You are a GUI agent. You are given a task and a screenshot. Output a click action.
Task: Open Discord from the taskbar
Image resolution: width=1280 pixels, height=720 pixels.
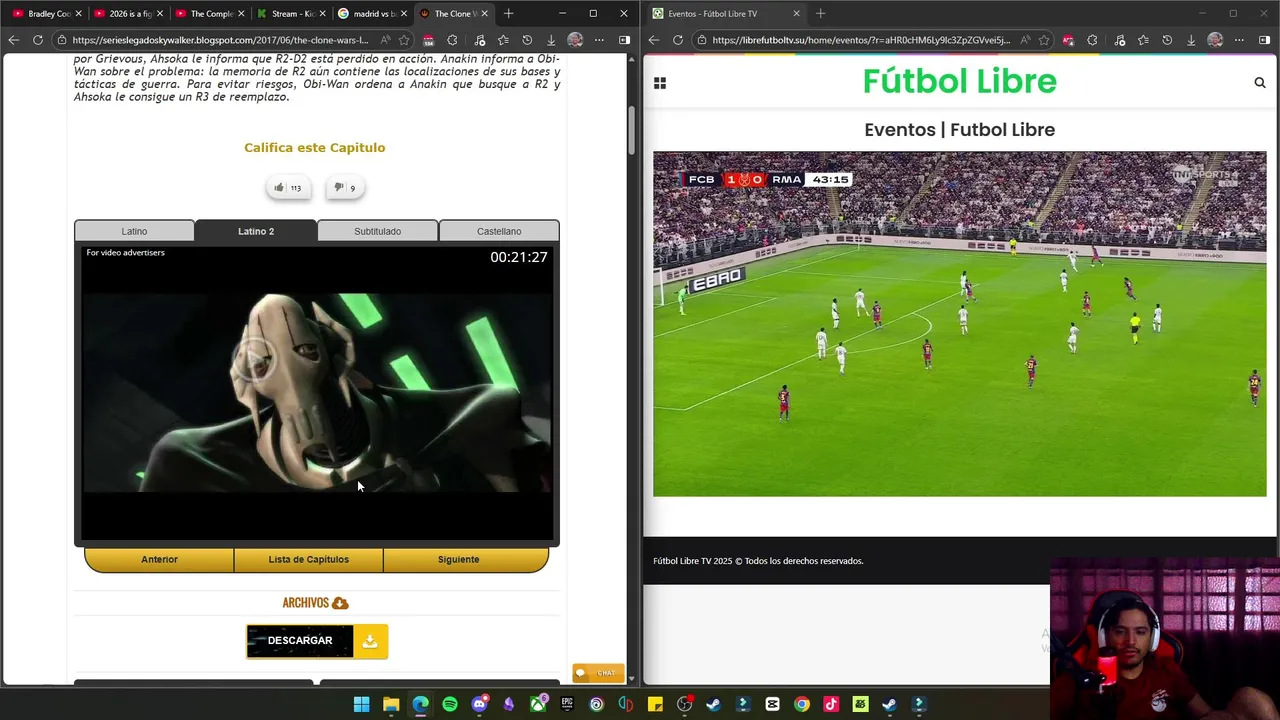(x=479, y=704)
